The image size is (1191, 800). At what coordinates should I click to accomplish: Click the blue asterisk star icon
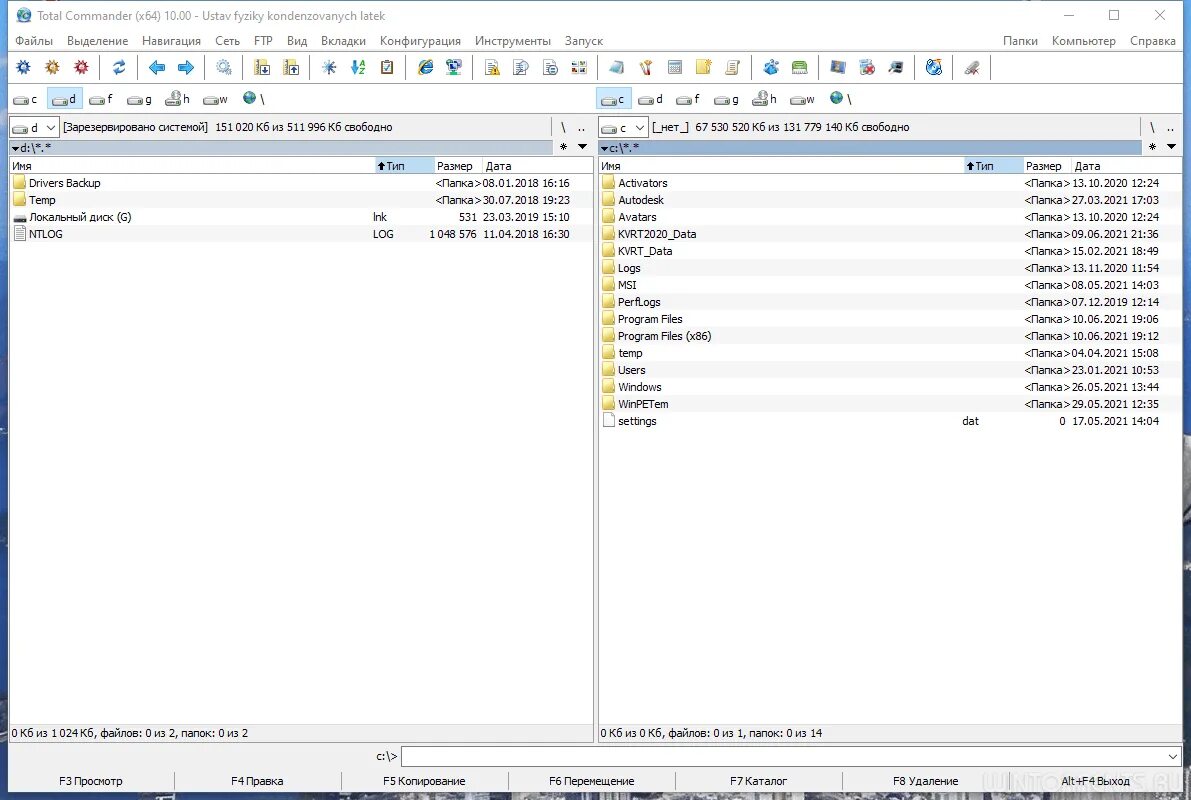pos(329,68)
